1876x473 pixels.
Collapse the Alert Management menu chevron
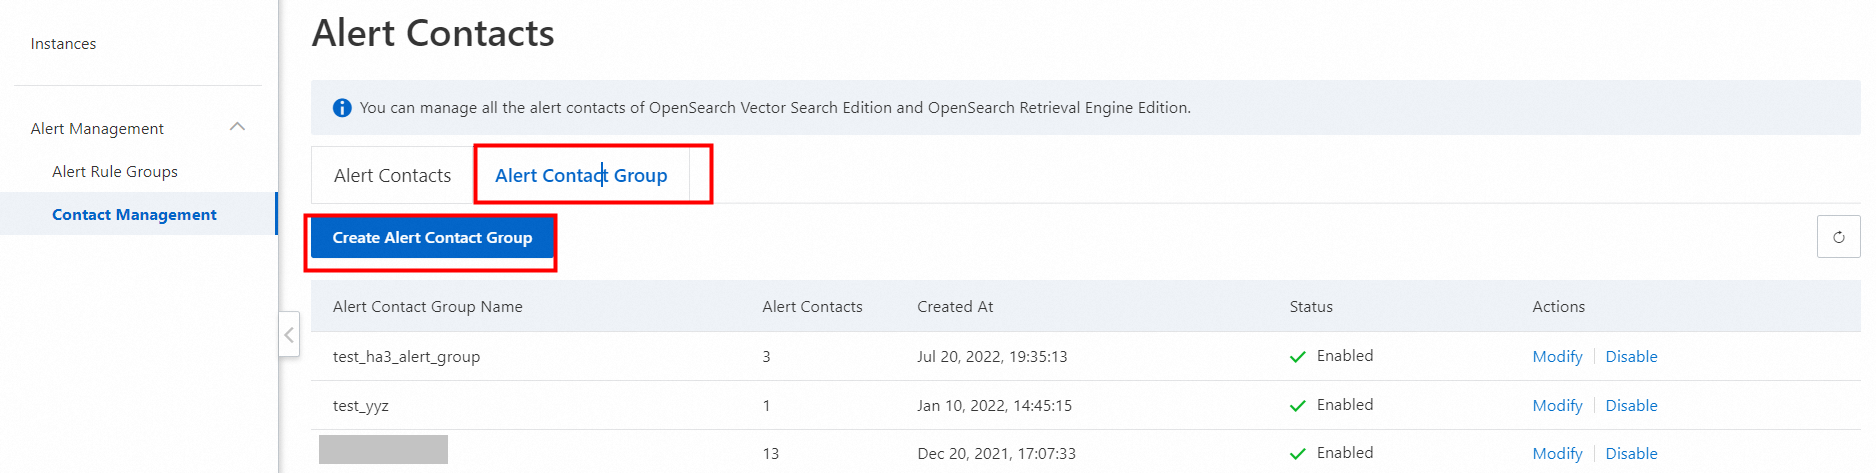[237, 127]
